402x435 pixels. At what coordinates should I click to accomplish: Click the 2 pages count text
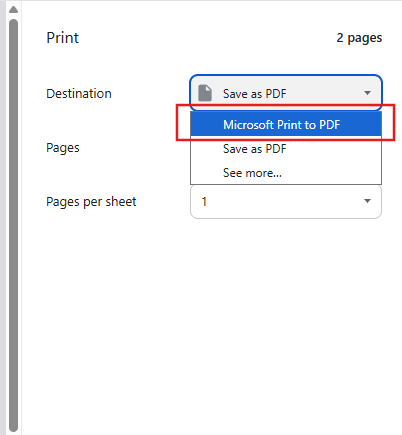[359, 38]
